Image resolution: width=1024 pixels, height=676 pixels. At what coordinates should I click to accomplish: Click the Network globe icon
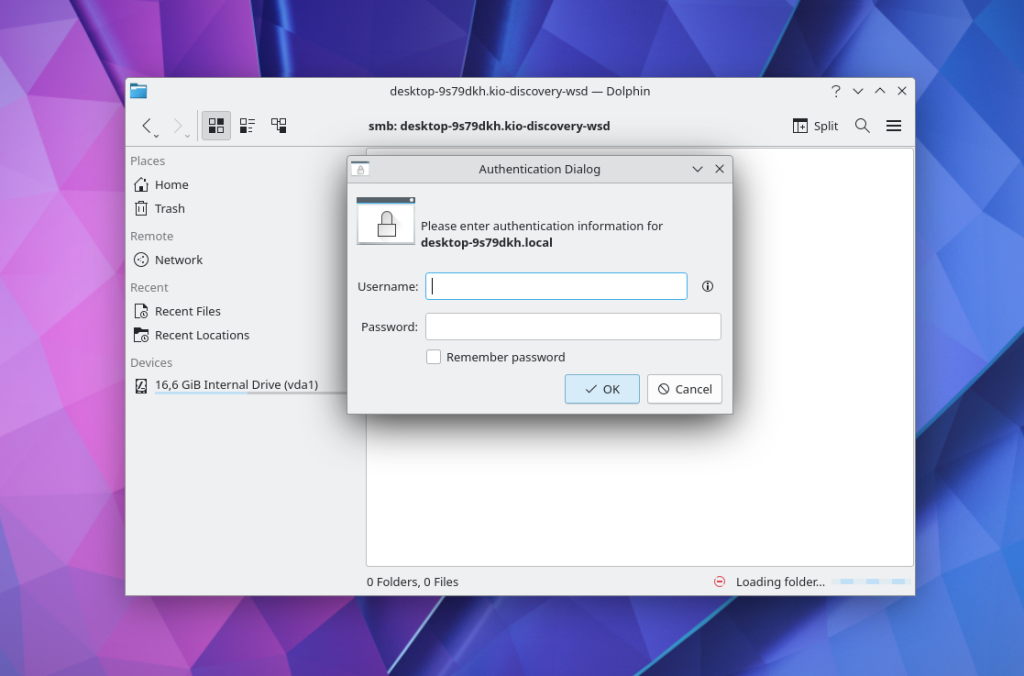(x=141, y=260)
